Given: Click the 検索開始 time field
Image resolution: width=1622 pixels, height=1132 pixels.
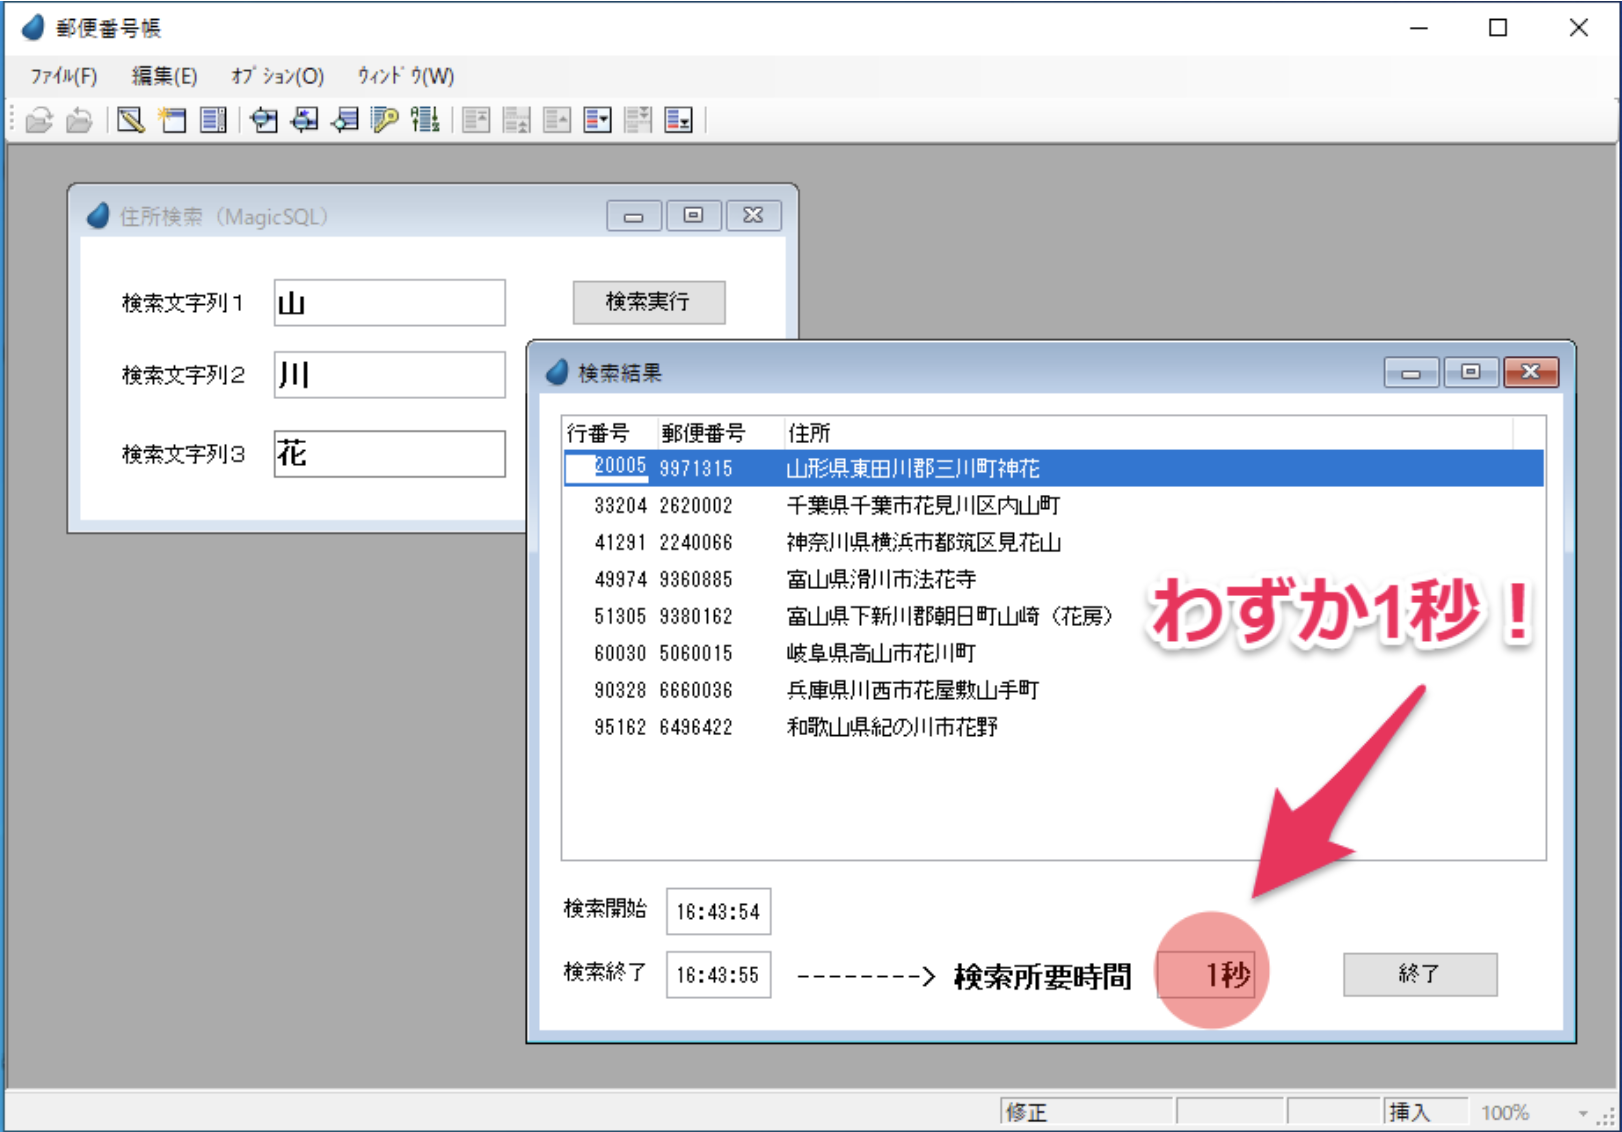Looking at the screenshot, I should (x=718, y=912).
